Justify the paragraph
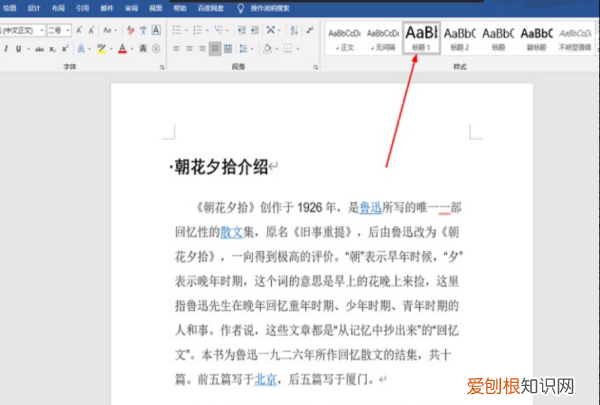Image resolution: width=600 pixels, height=405 pixels. point(215,49)
